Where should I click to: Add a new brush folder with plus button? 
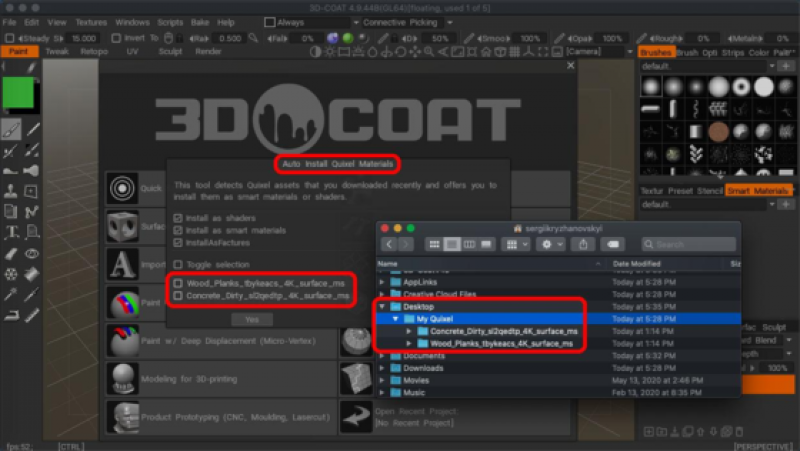pyautogui.click(x=786, y=66)
